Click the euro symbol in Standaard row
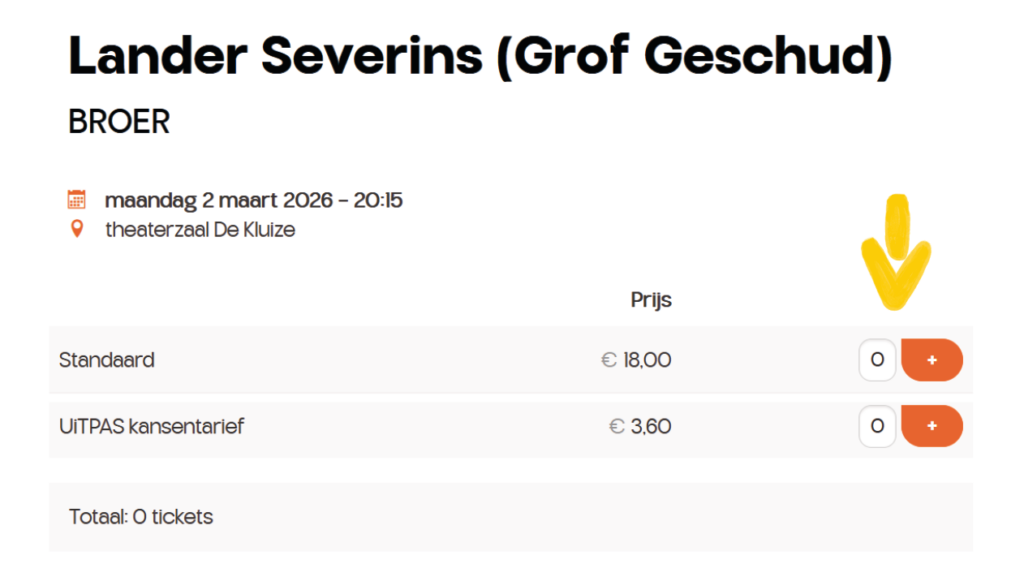Image resolution: width=1024 pixels, height=564 pixels. click(x=608, y=360)
